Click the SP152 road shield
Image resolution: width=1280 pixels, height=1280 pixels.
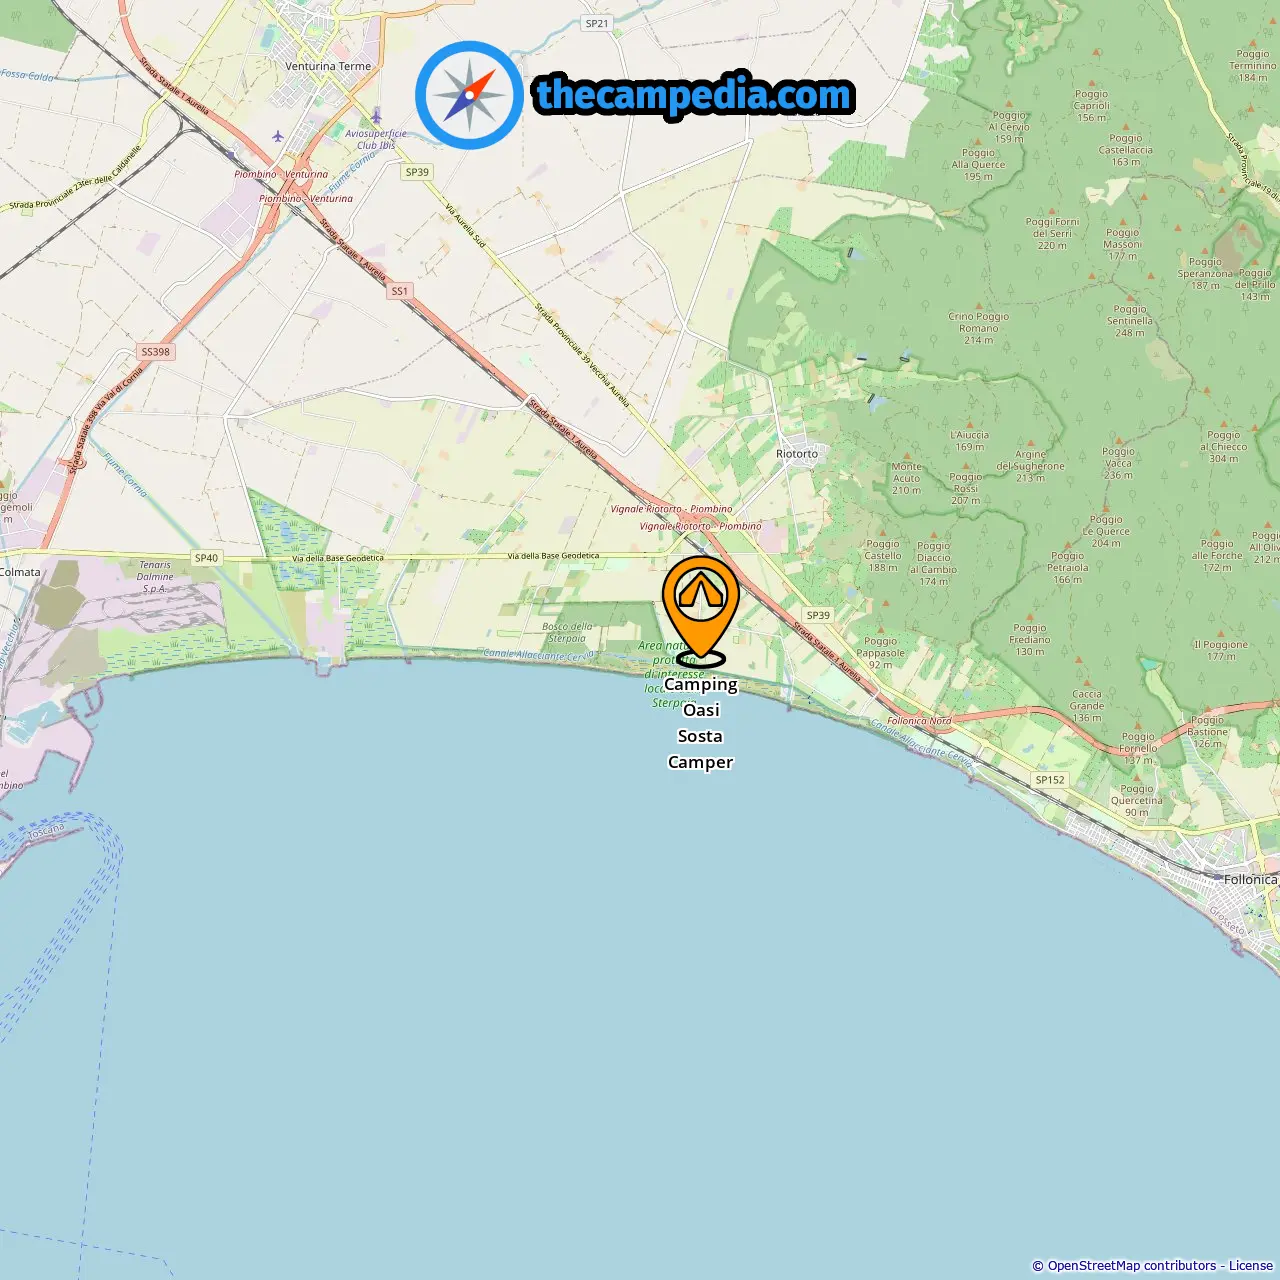1050,780
